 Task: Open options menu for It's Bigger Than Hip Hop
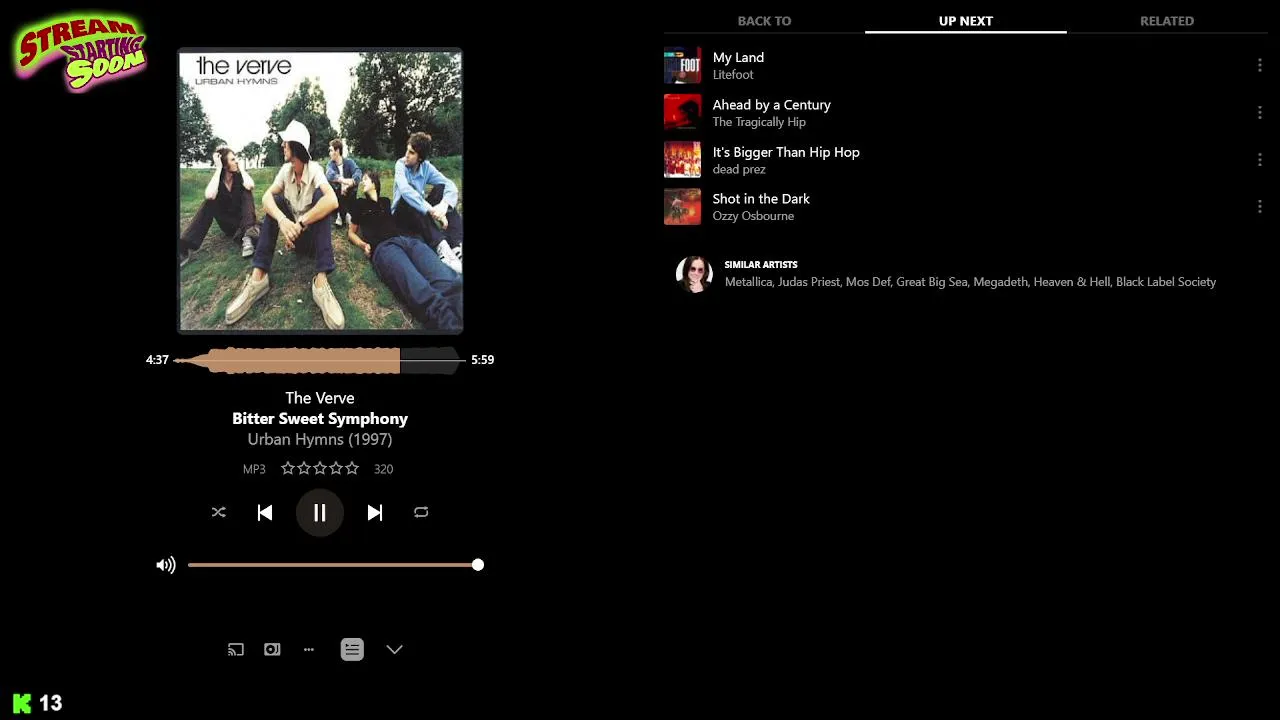point(1259,160)
